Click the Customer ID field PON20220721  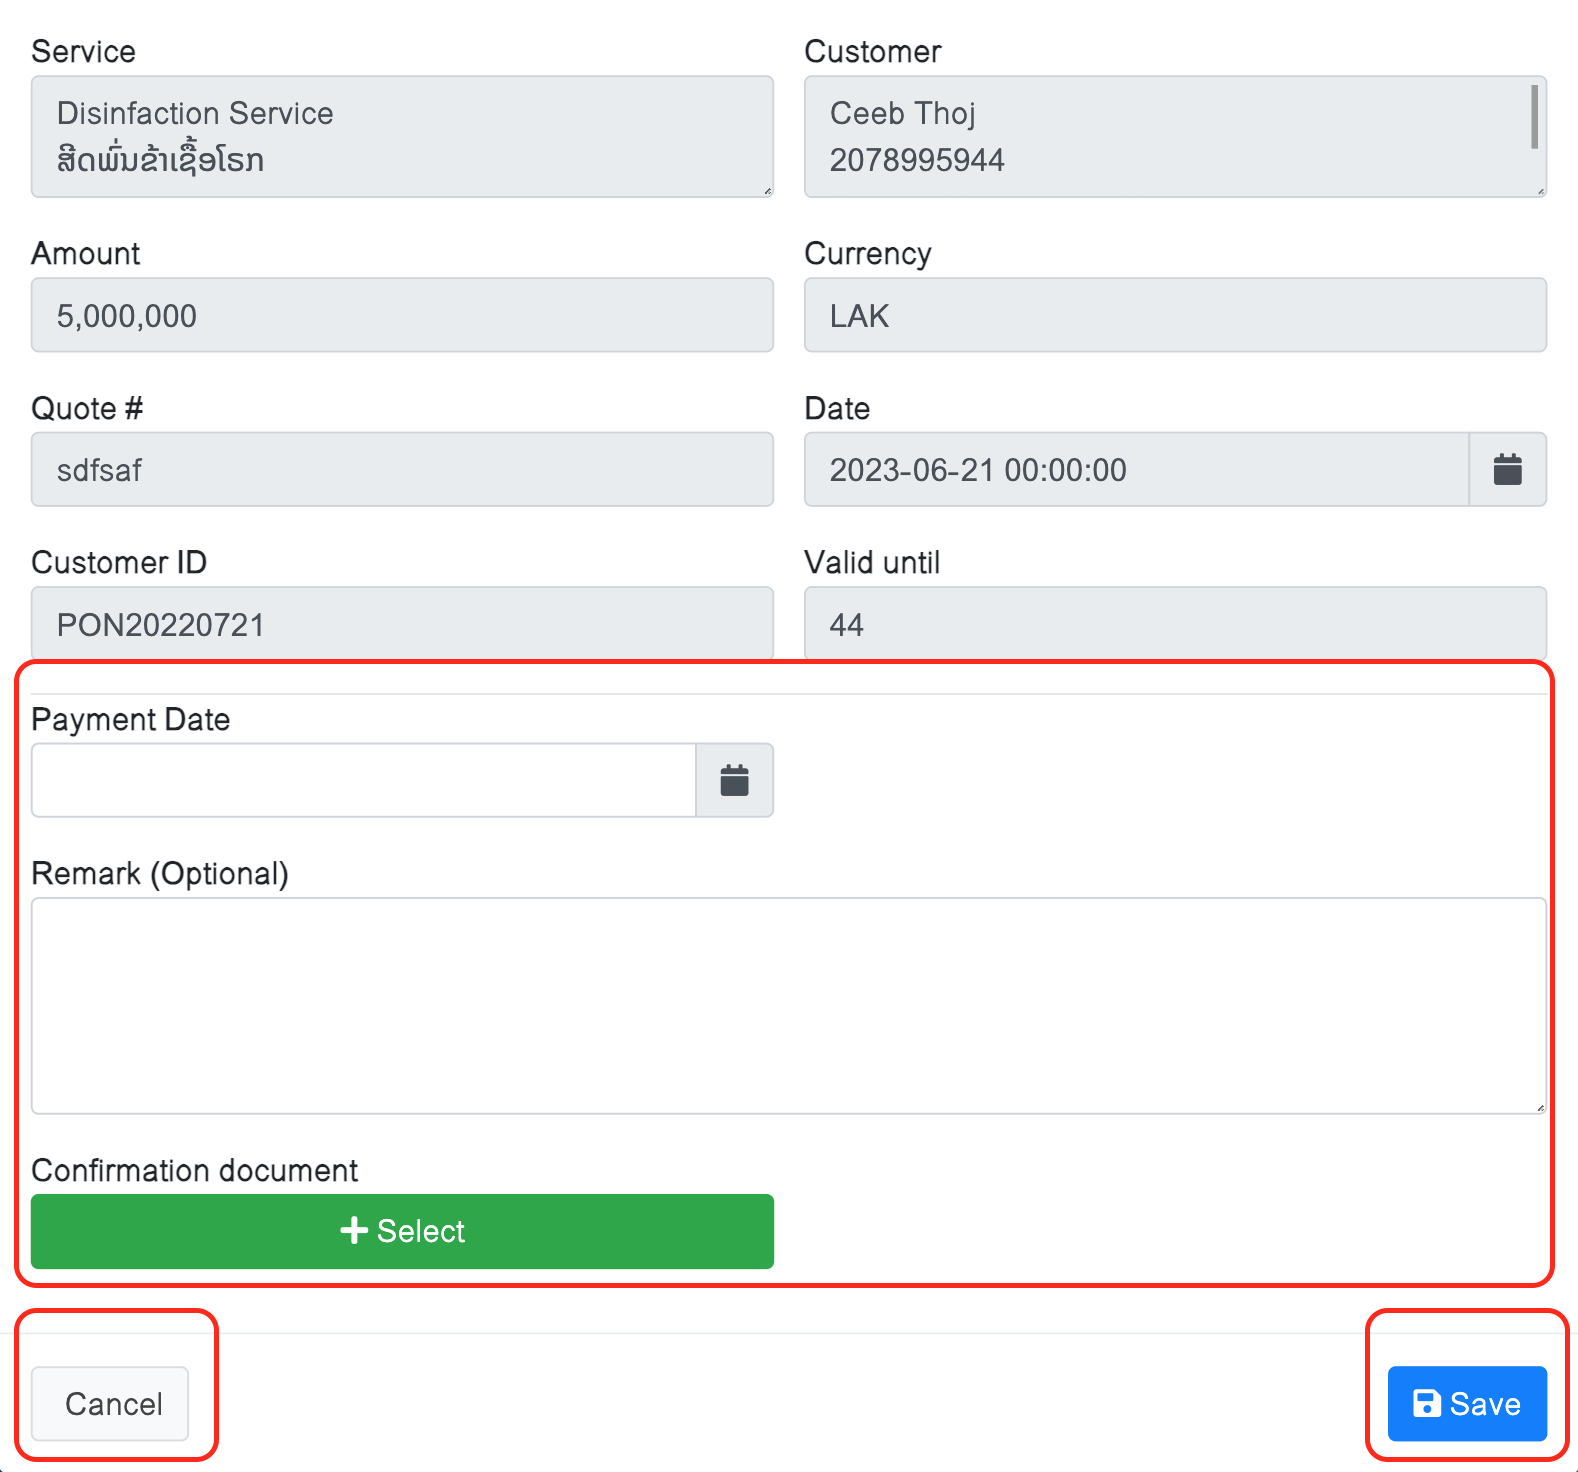(402, 624)
